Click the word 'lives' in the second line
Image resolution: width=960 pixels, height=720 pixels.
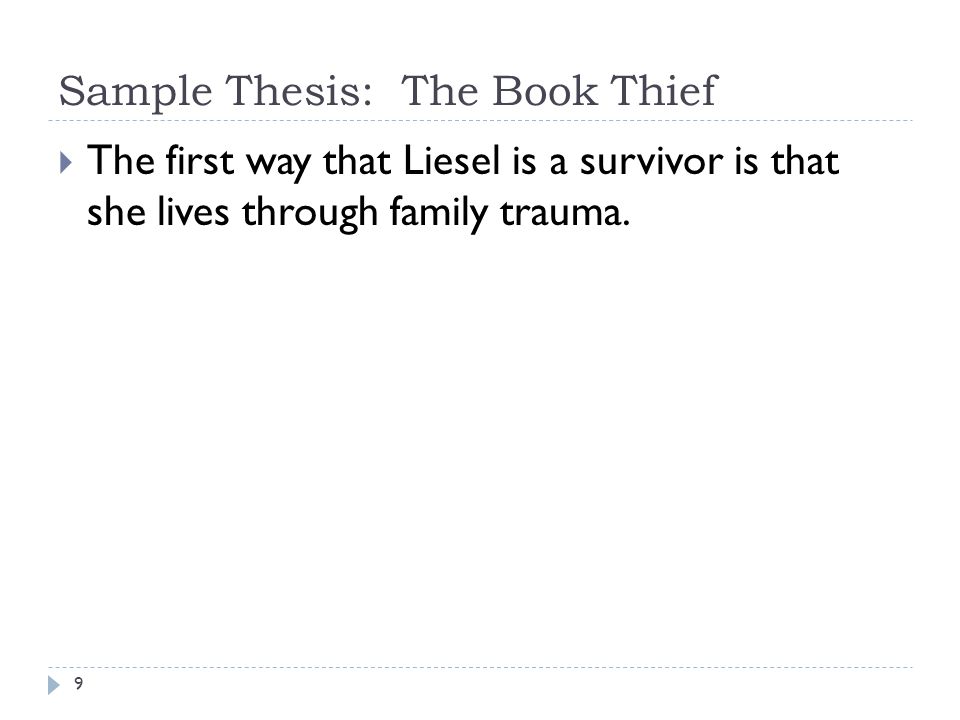point(193,212)
